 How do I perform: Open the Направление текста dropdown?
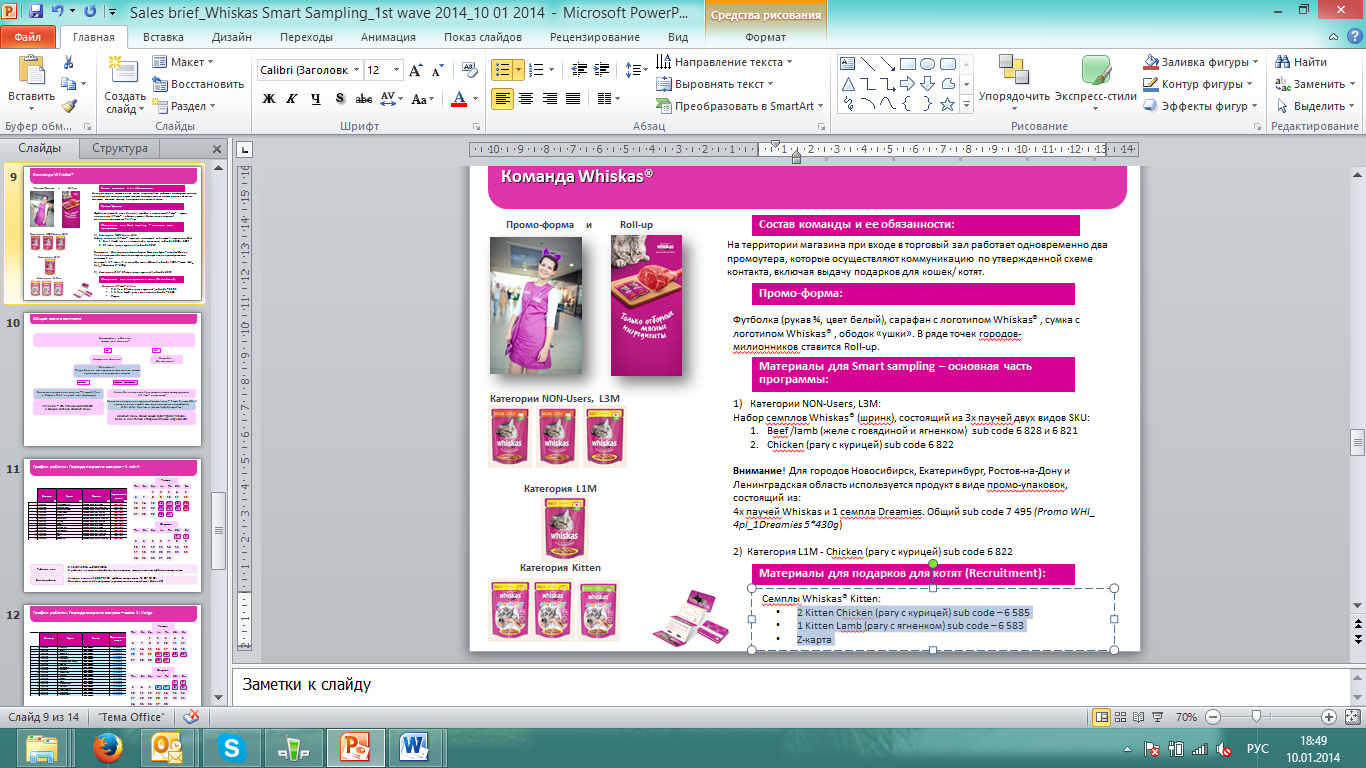[724, 62]
